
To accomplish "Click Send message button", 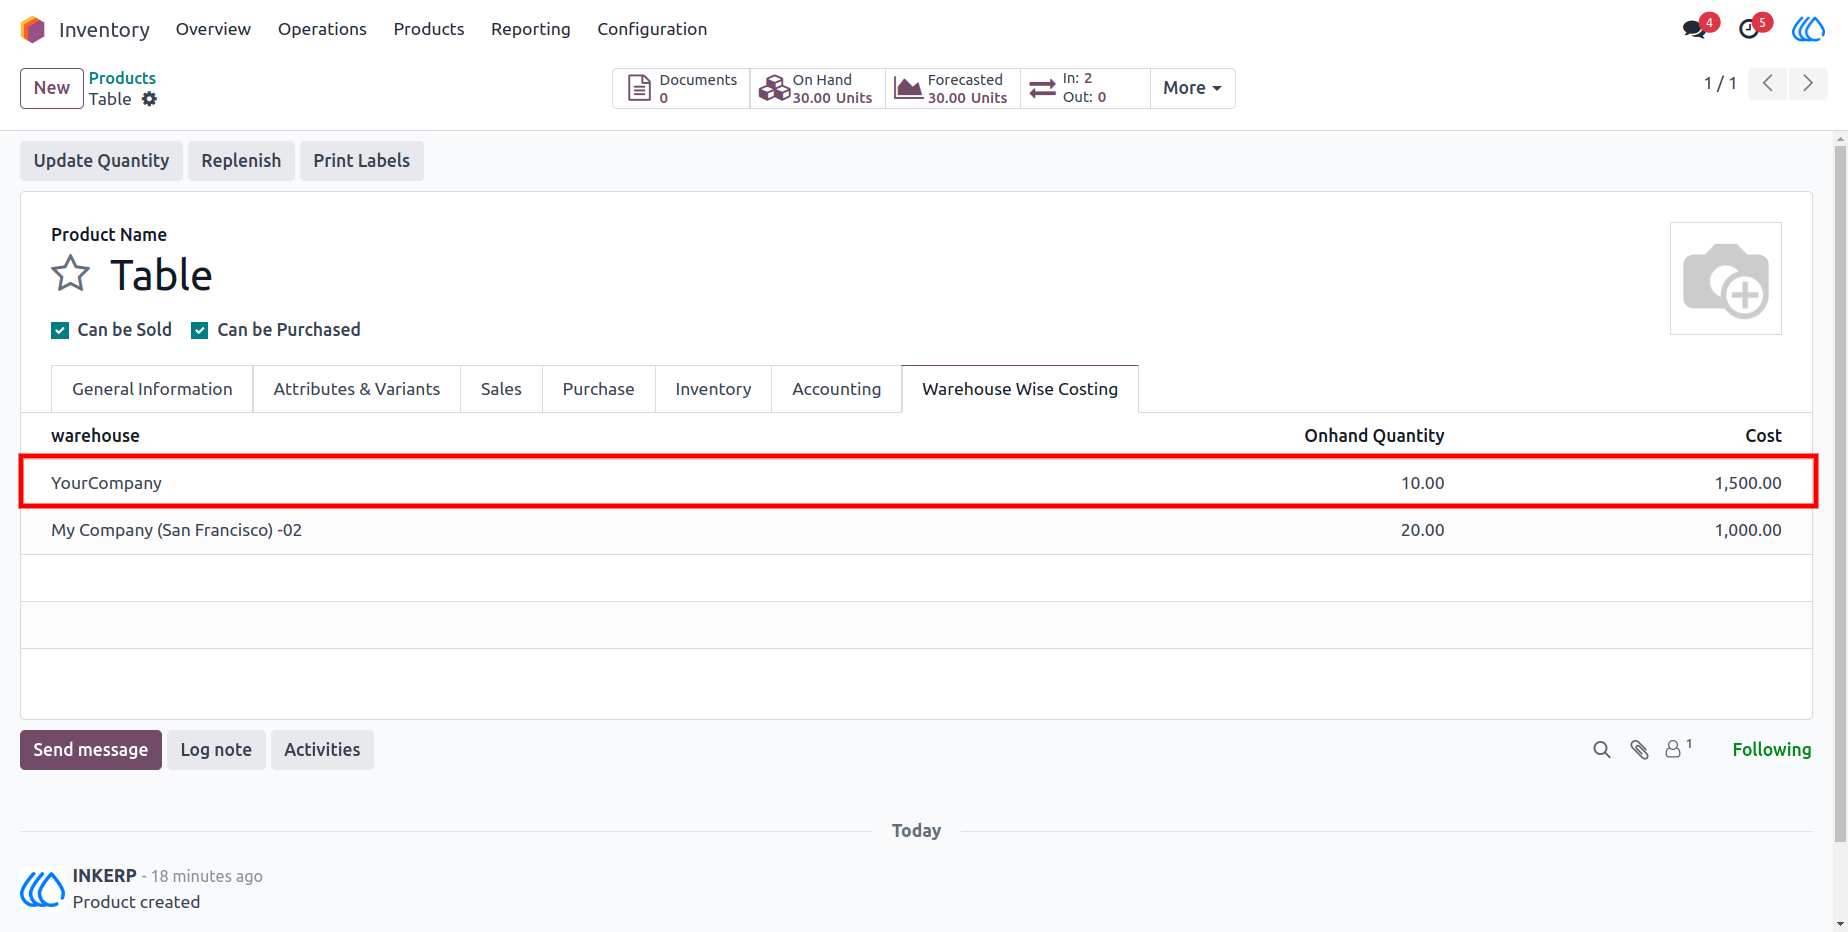I will click(91, 750).
